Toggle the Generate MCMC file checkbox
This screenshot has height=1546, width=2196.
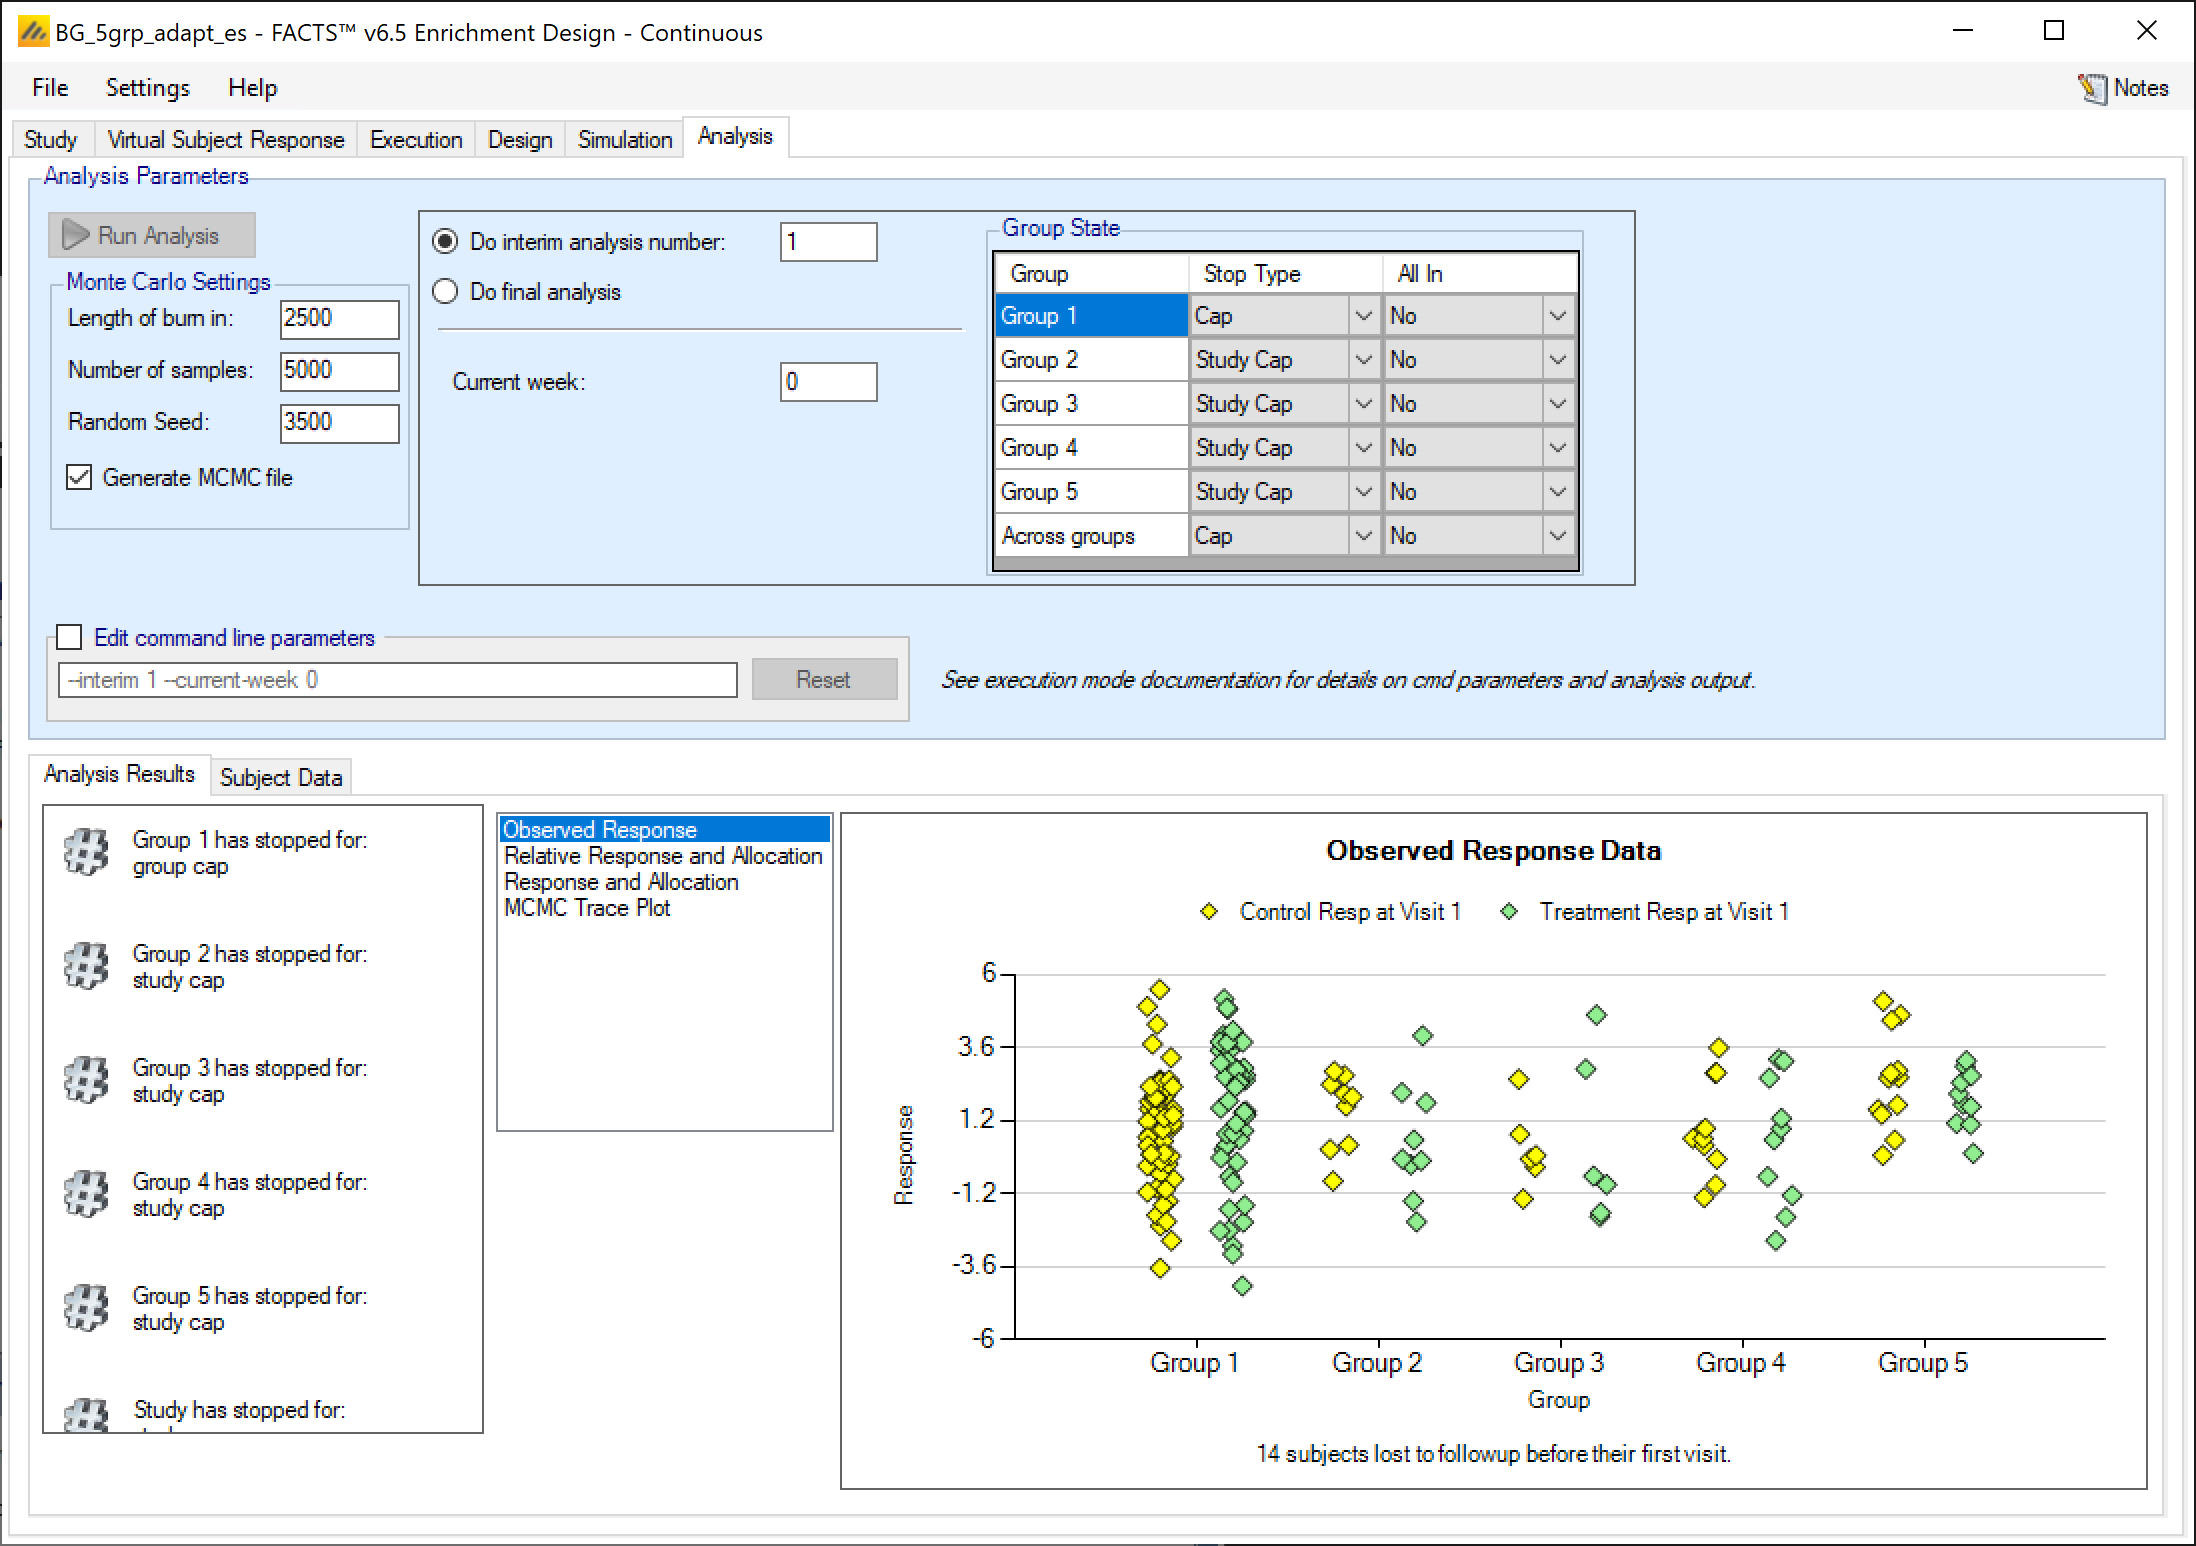(79, 478)
